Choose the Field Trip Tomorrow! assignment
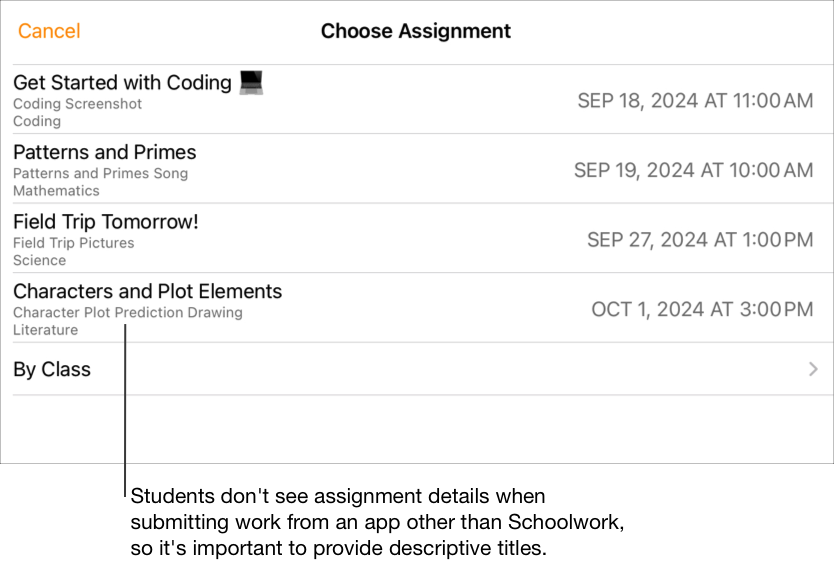Screen dimensions: 834x566 [x=106, y=222]
